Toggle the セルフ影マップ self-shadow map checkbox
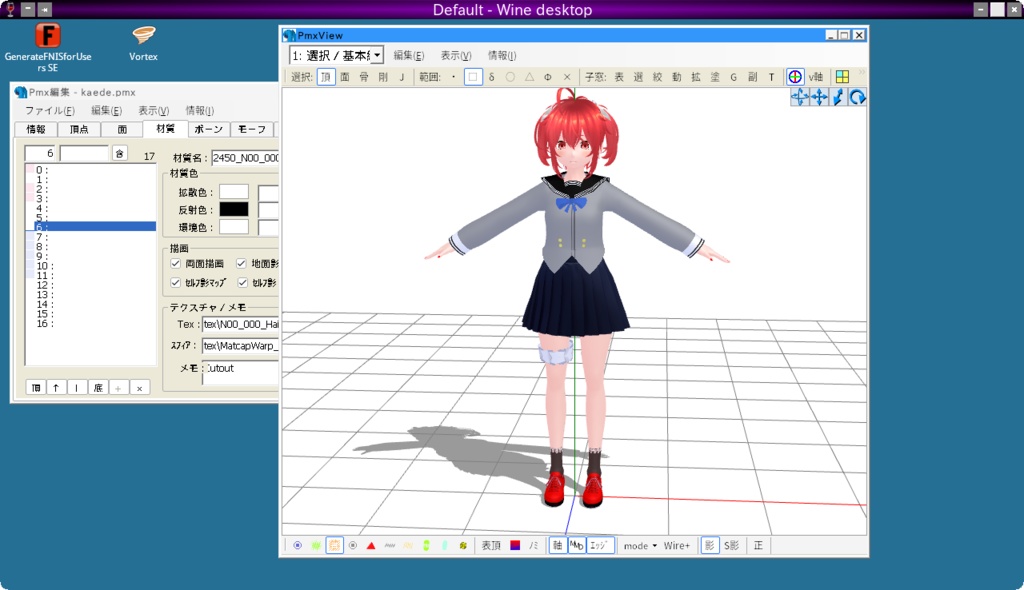 pos(175,282)
